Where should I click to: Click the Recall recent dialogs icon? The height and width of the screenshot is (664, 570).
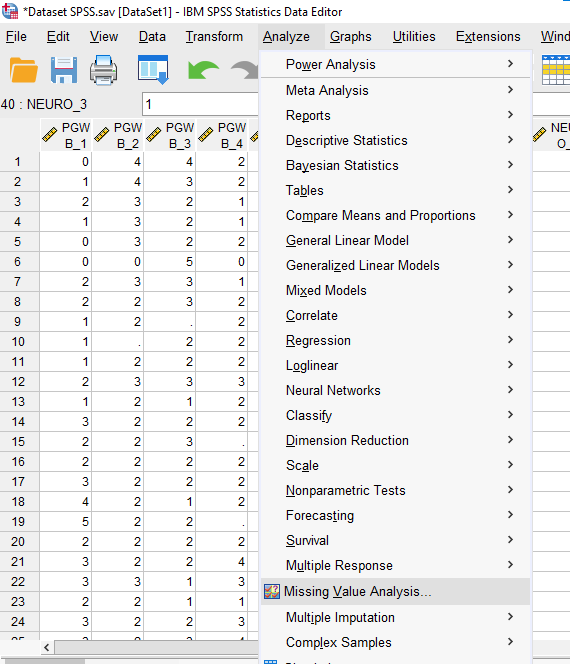[153, 69]
